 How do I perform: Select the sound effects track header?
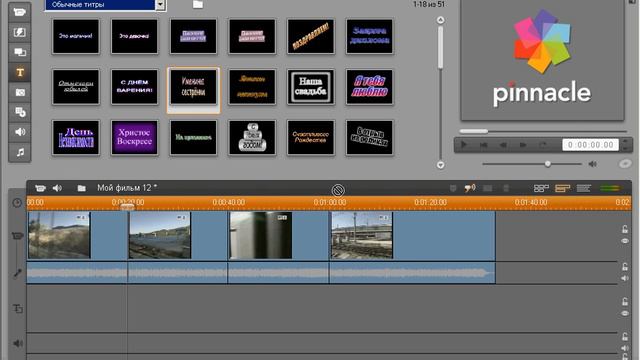point(18,343)
